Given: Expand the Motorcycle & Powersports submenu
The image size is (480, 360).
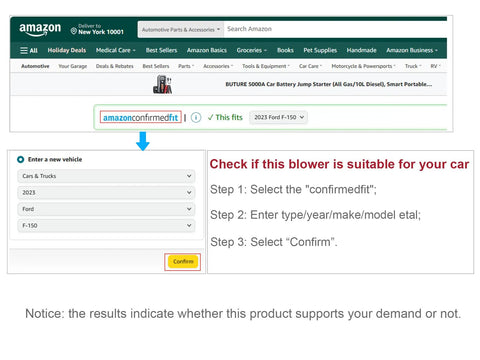Looking at the screenshot, I should click(363, 66).
